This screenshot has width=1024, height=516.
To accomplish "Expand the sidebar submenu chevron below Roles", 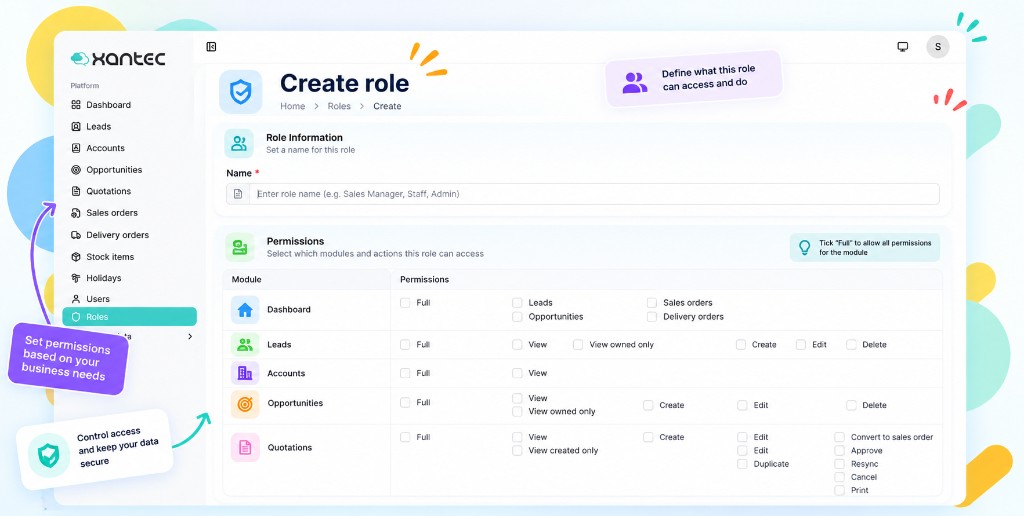I will point(190,337).
